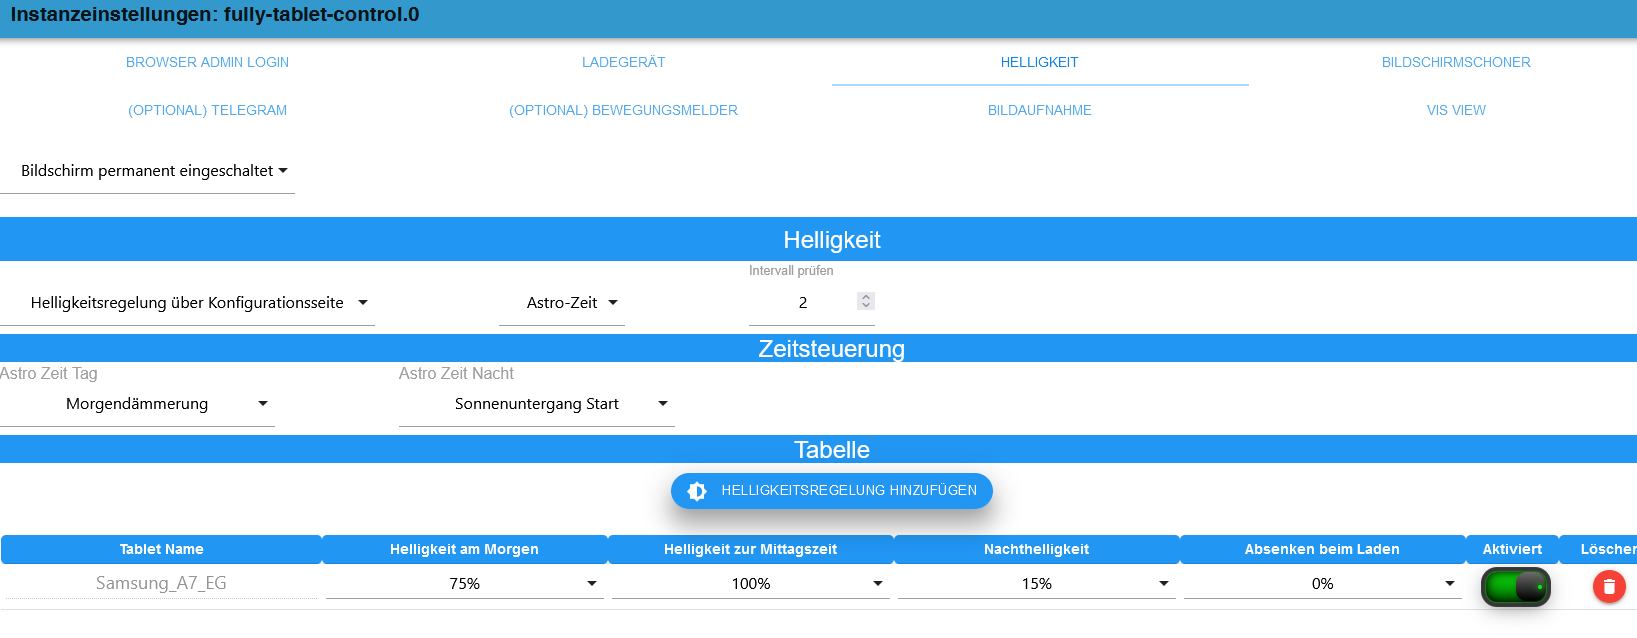The width and height of the screenshot is (1637, 638).
Task: Click the Helligkeit am Morgen column header
Action: coord(465,549)
